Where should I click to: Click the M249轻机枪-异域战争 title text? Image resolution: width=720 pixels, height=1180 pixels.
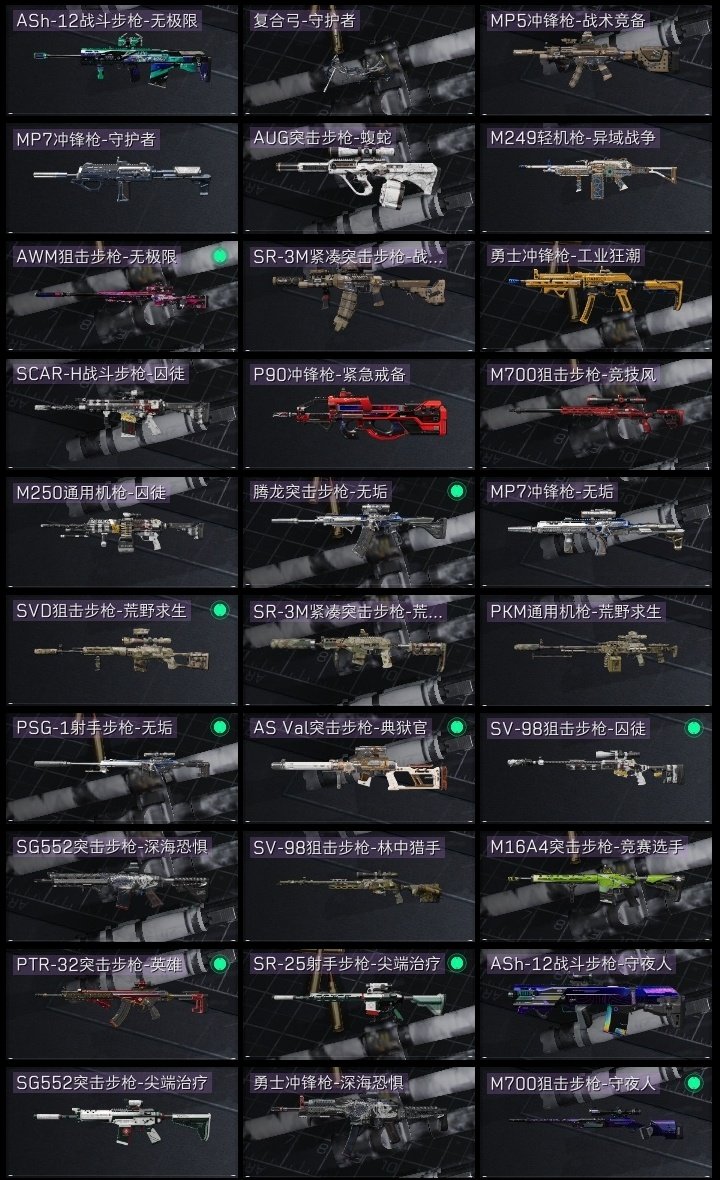click(x=573, y=138)
